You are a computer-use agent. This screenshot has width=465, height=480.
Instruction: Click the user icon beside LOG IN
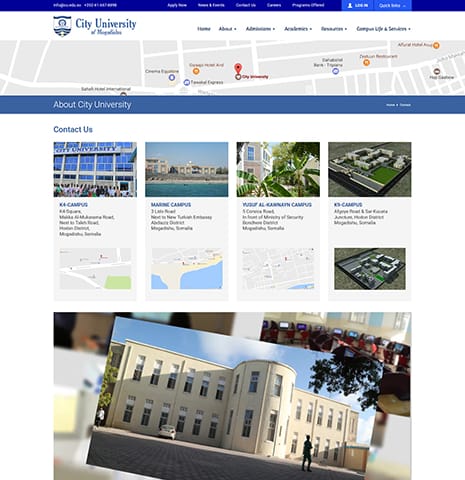[x=350, y=6]
